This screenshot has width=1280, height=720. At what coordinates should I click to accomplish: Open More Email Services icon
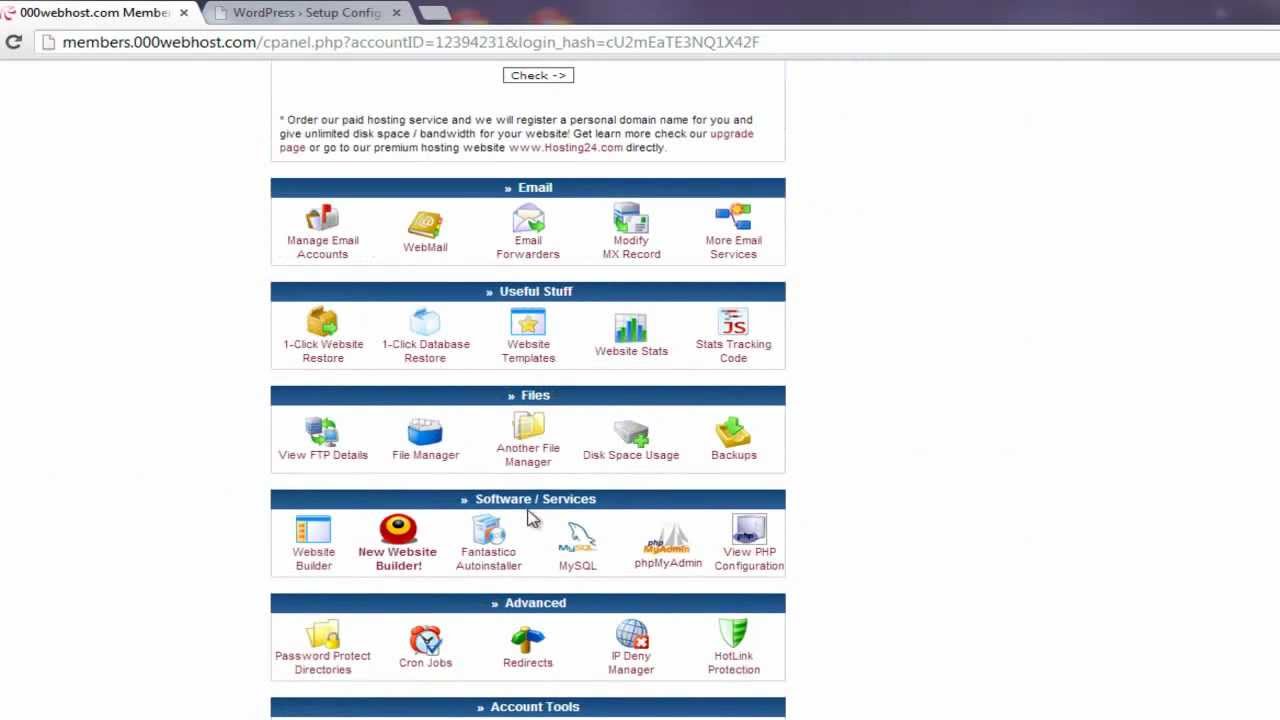[733, 217]
